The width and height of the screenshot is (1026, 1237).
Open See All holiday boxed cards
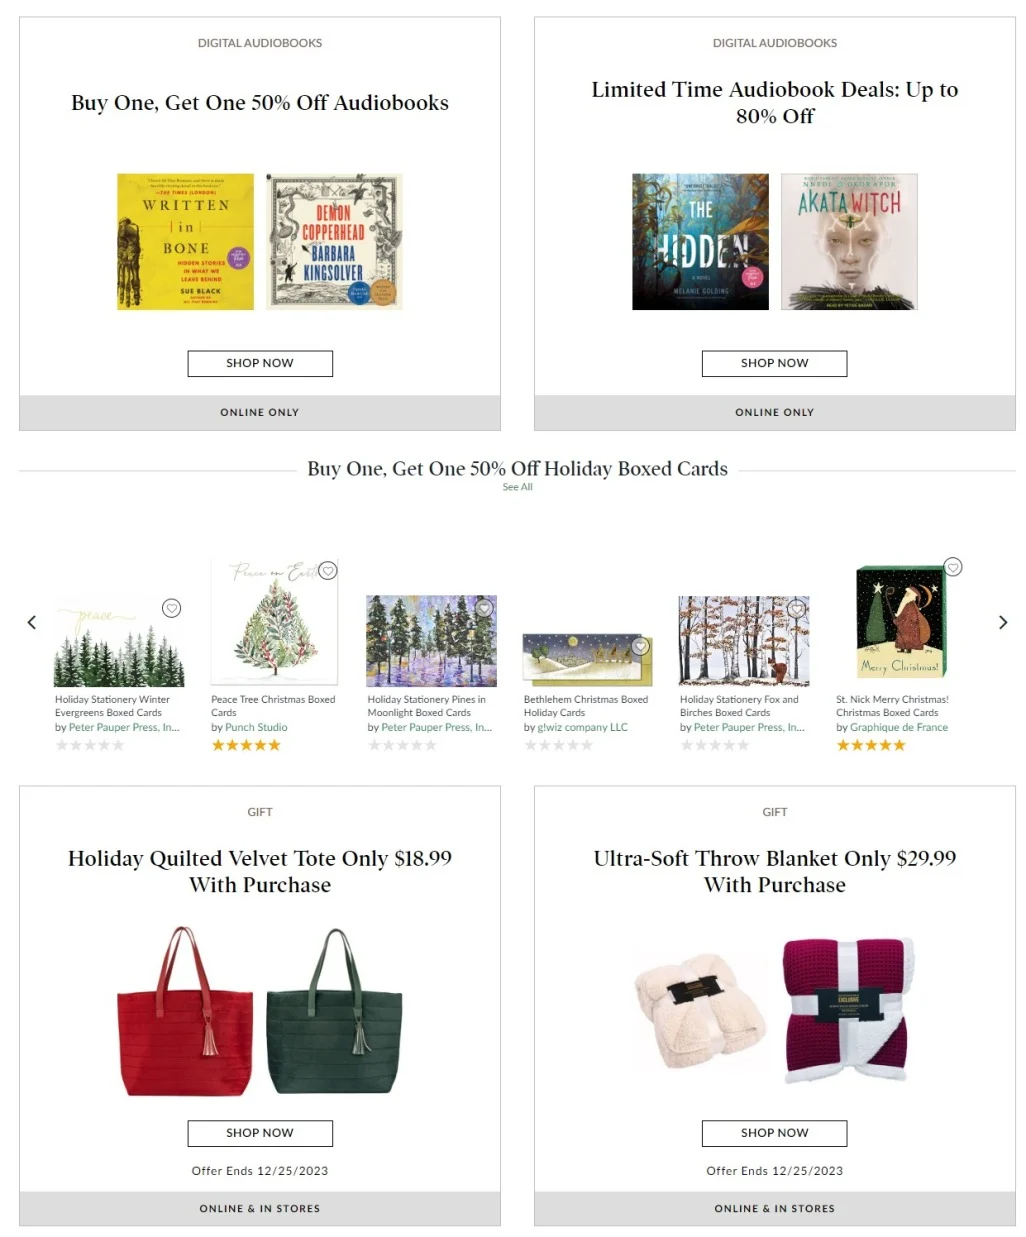tap(517, 487)
